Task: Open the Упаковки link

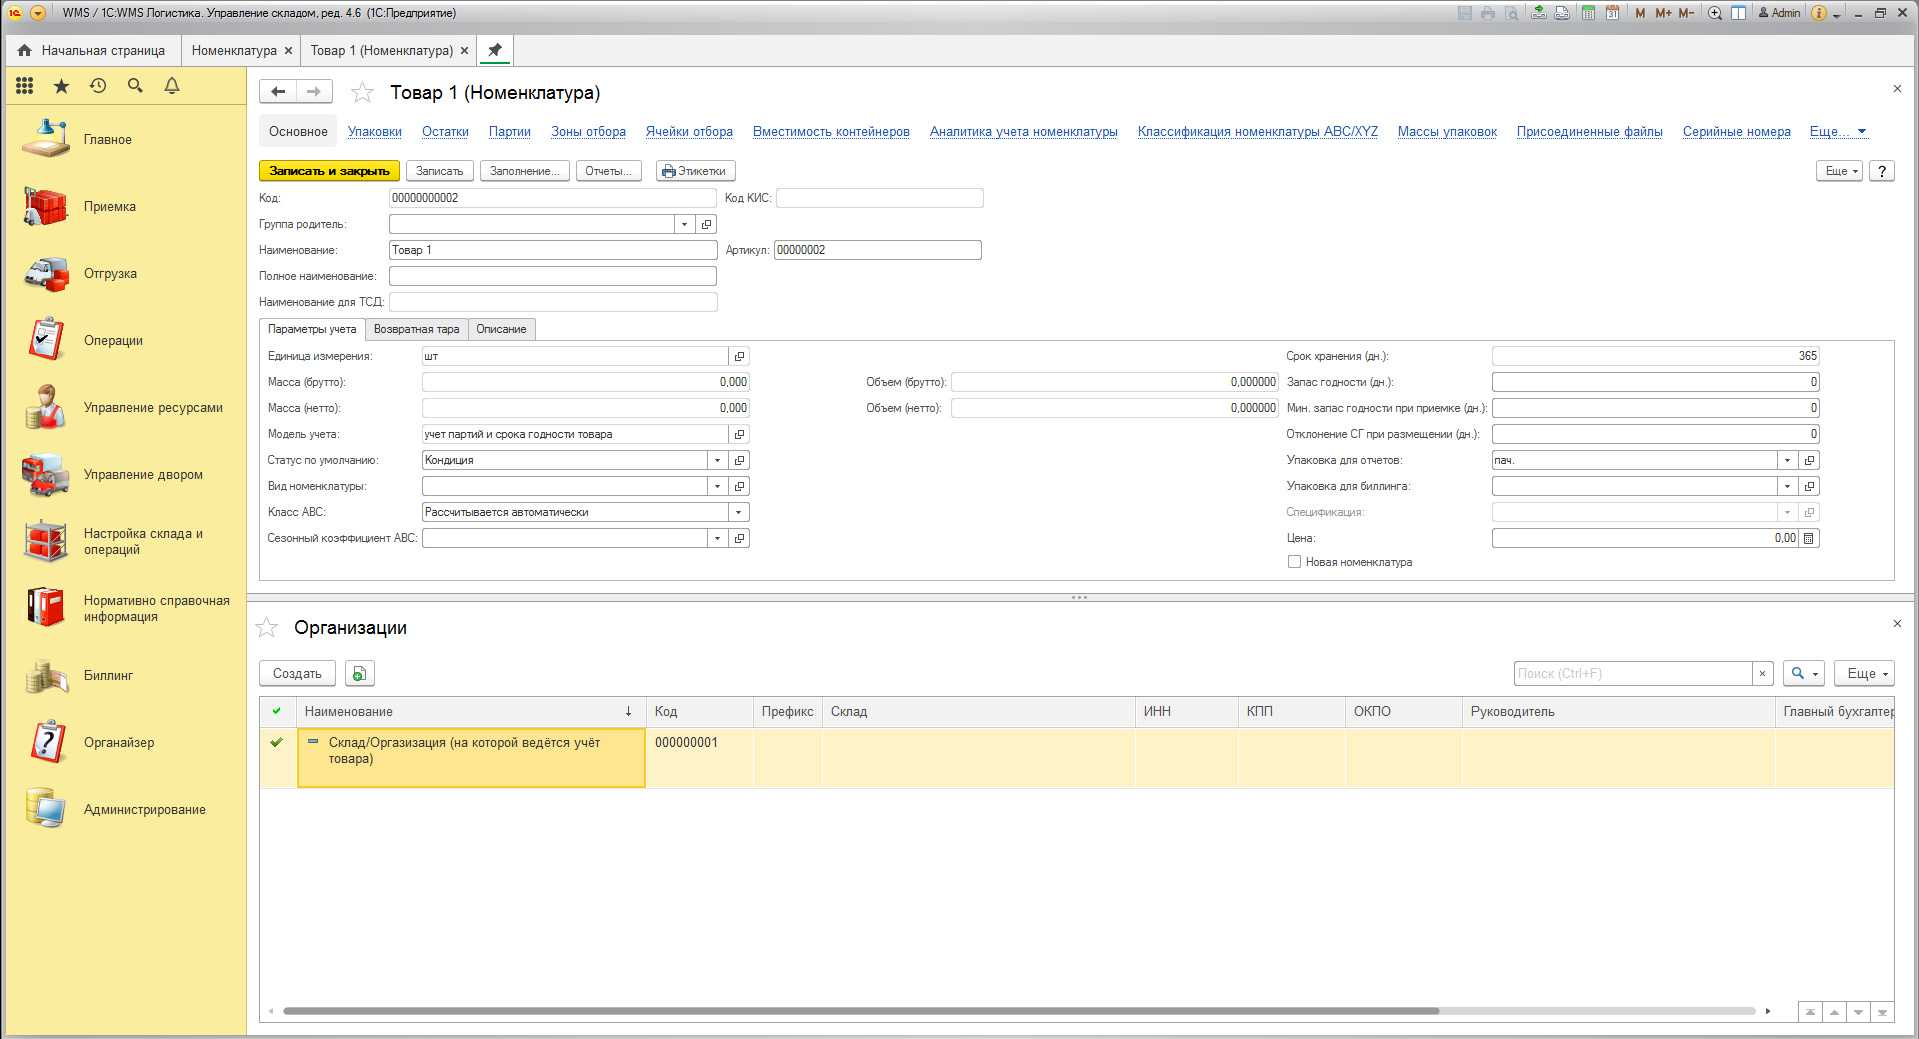Action: (x=374, y=132)
